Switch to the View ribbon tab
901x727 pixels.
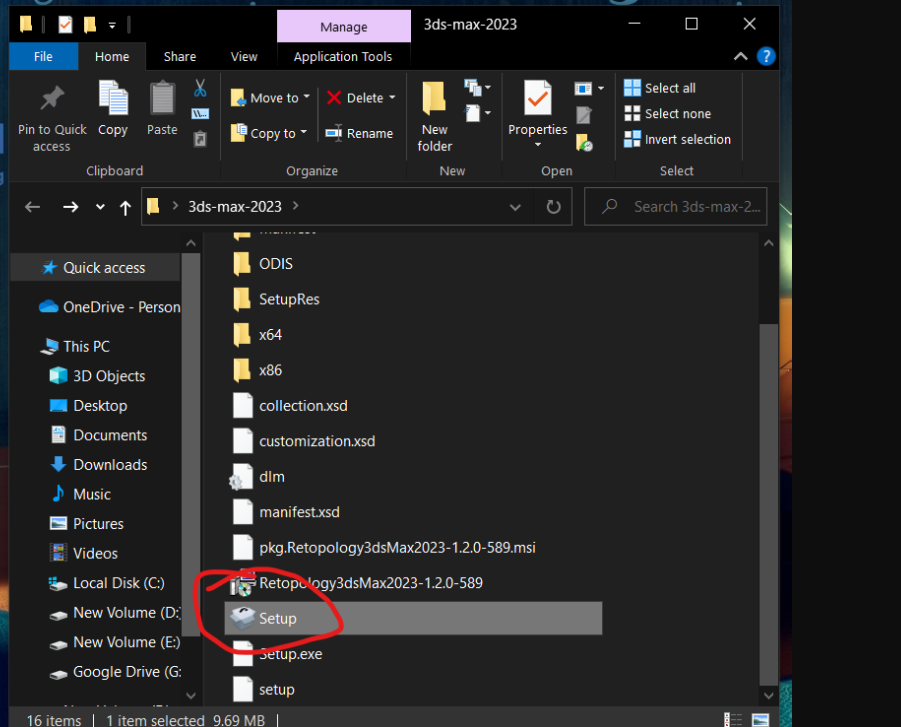pyautogui.click(x=244, y=57)
